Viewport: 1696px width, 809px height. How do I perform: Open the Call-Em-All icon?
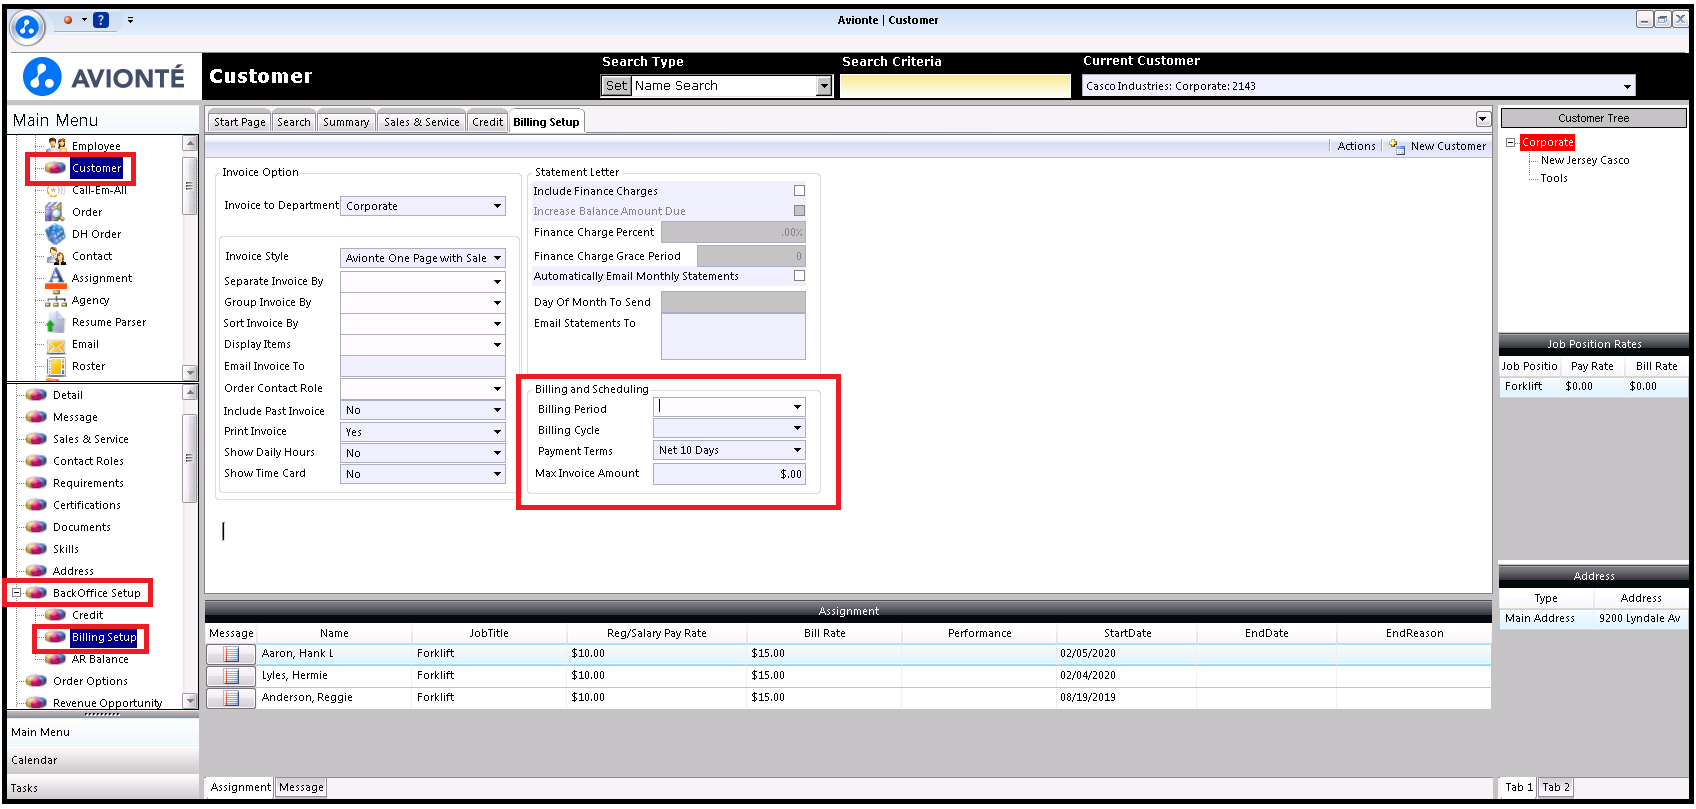(x=56, y=190)
